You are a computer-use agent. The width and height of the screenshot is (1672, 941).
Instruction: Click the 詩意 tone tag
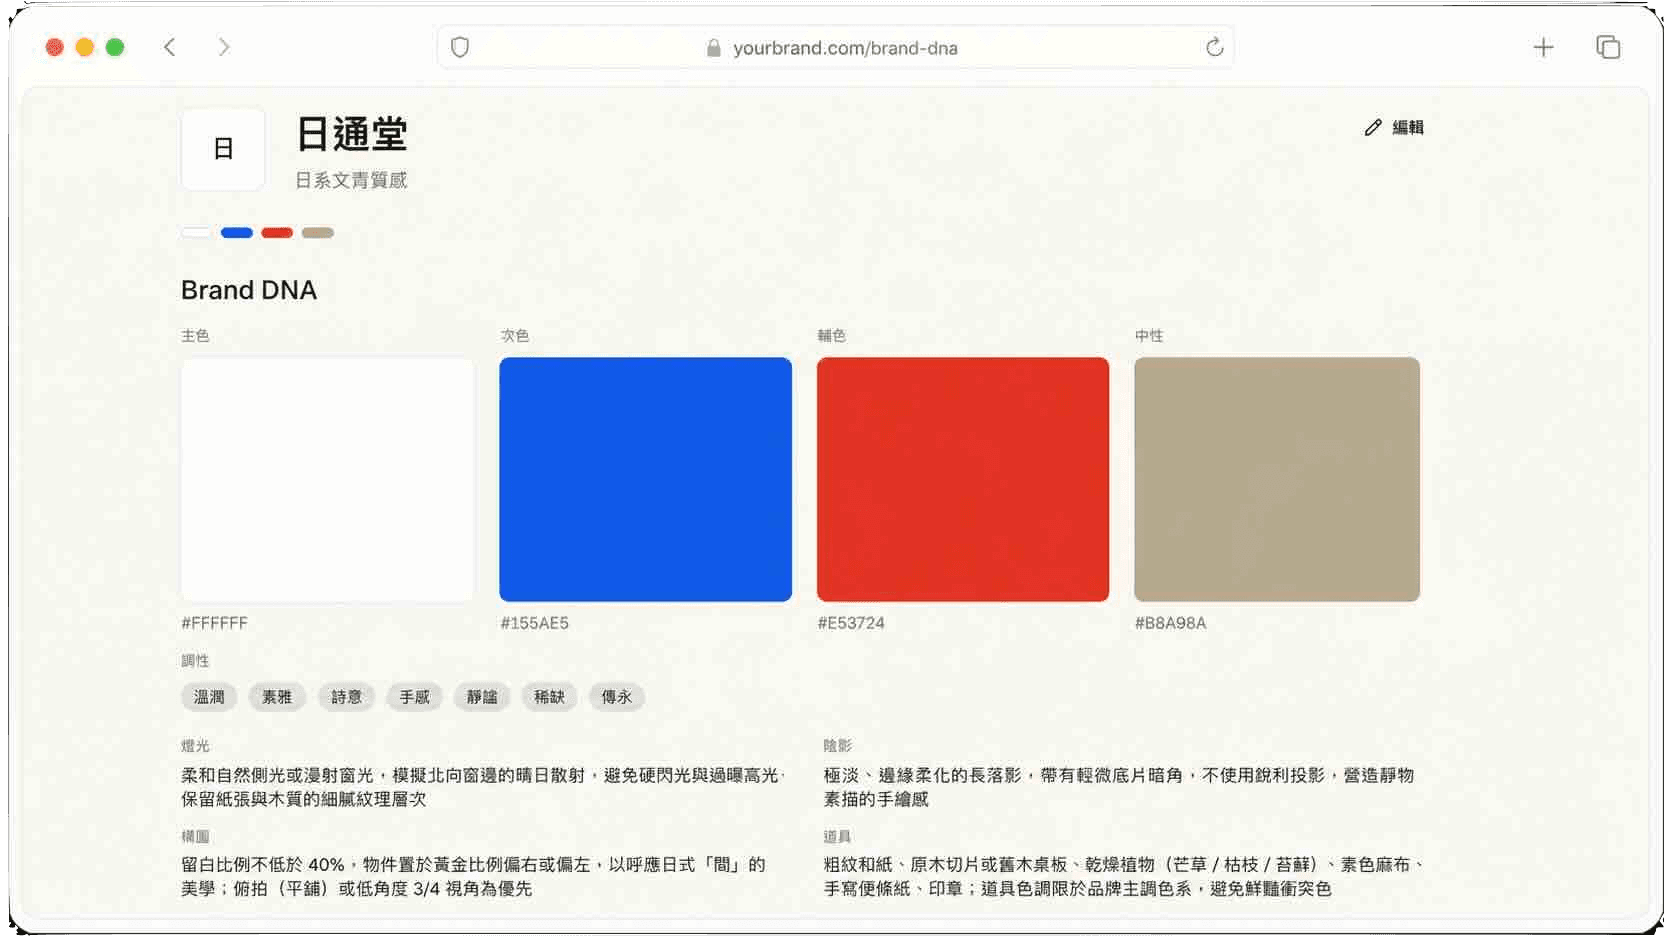[346, 697]
